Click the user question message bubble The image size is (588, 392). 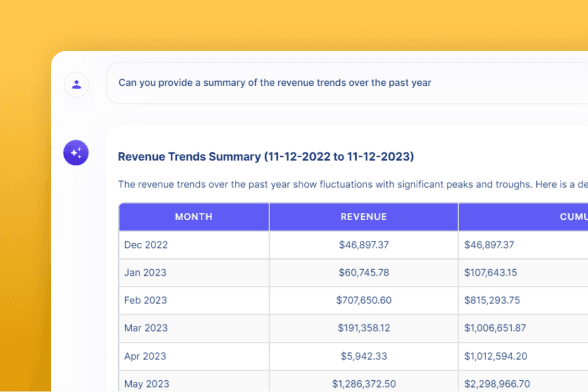tap(347, 83)
